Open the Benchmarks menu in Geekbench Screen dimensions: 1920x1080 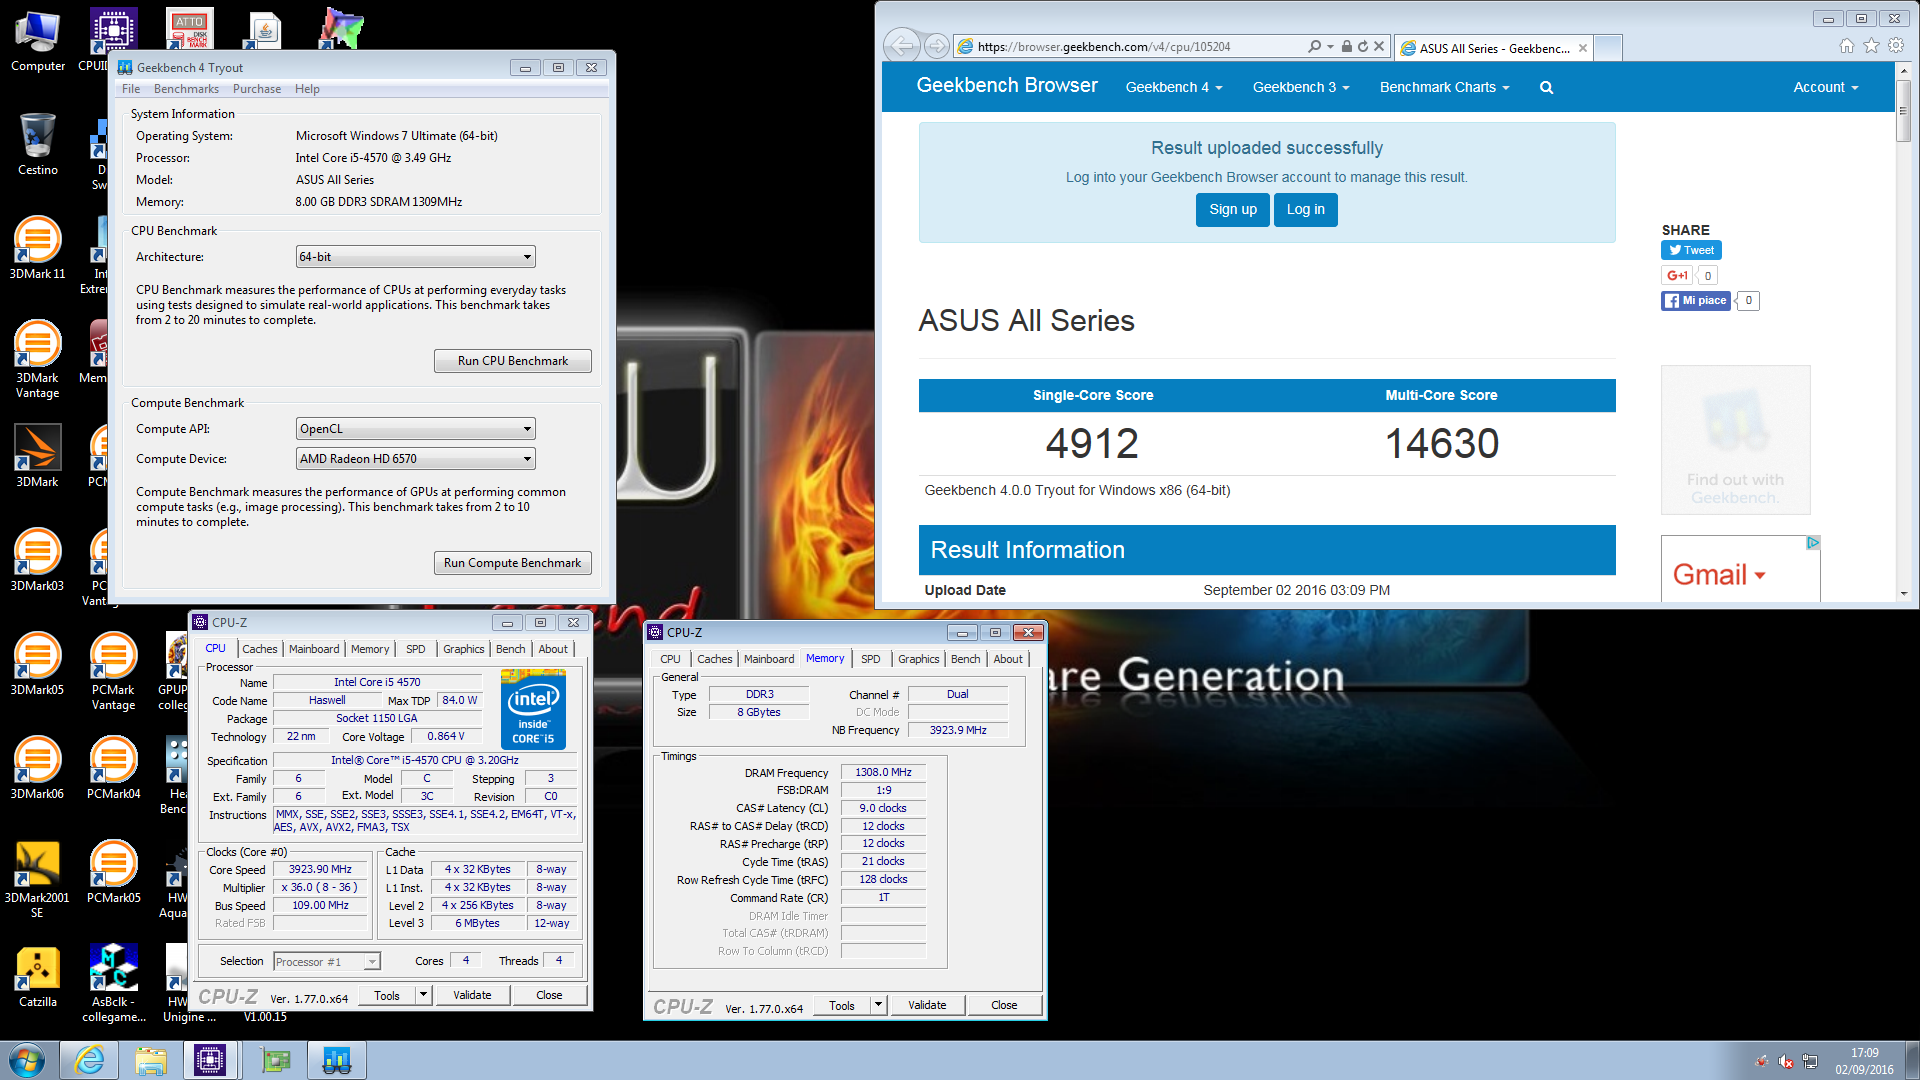(186, 89)
